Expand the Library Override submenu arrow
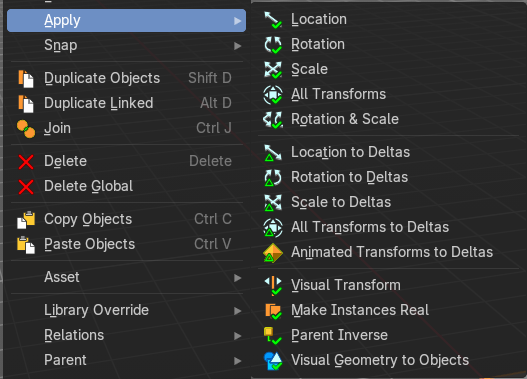527x379 pixels. click(x=238, y=311)
